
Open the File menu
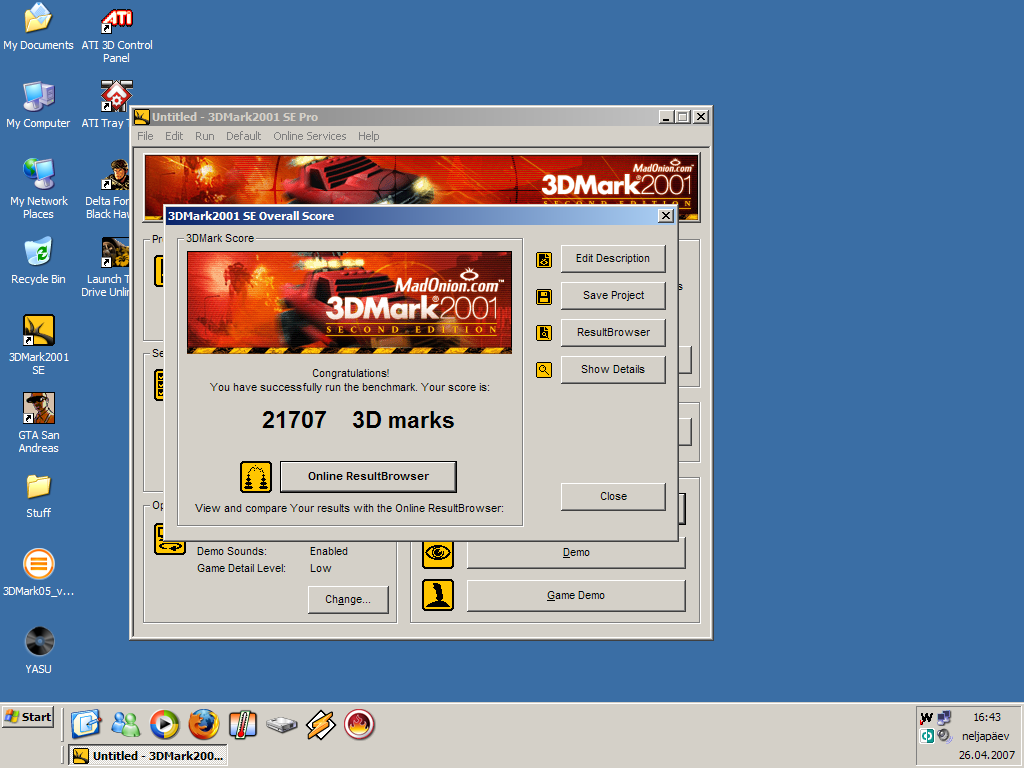click(x=145, y=136)
